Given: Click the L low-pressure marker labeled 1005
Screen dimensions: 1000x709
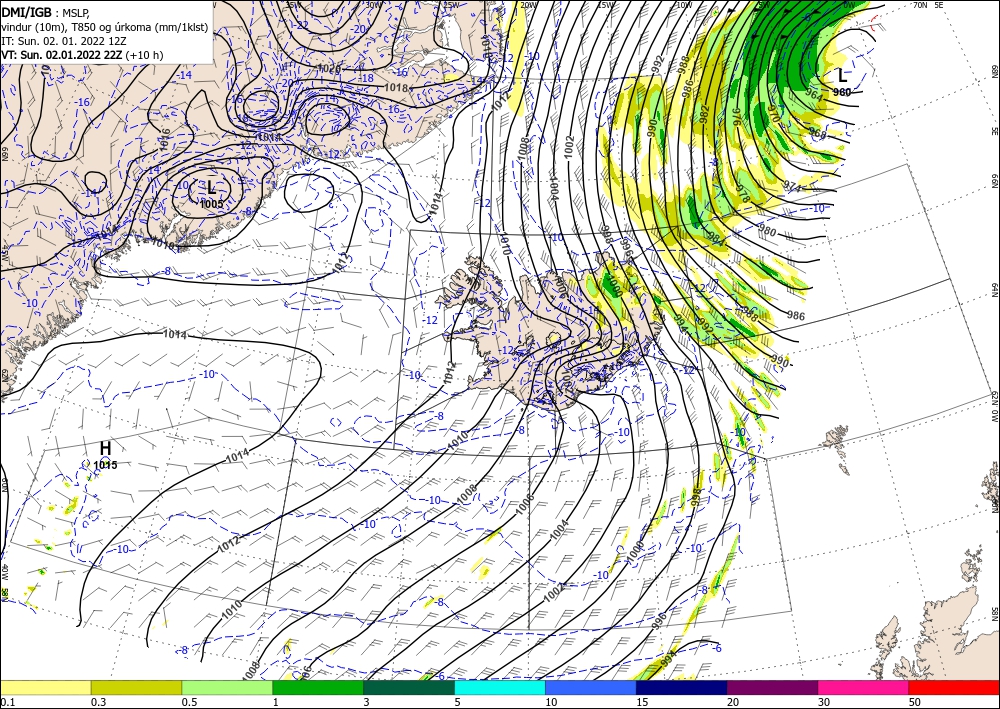Looking at the screenshot, I should 211,187.
